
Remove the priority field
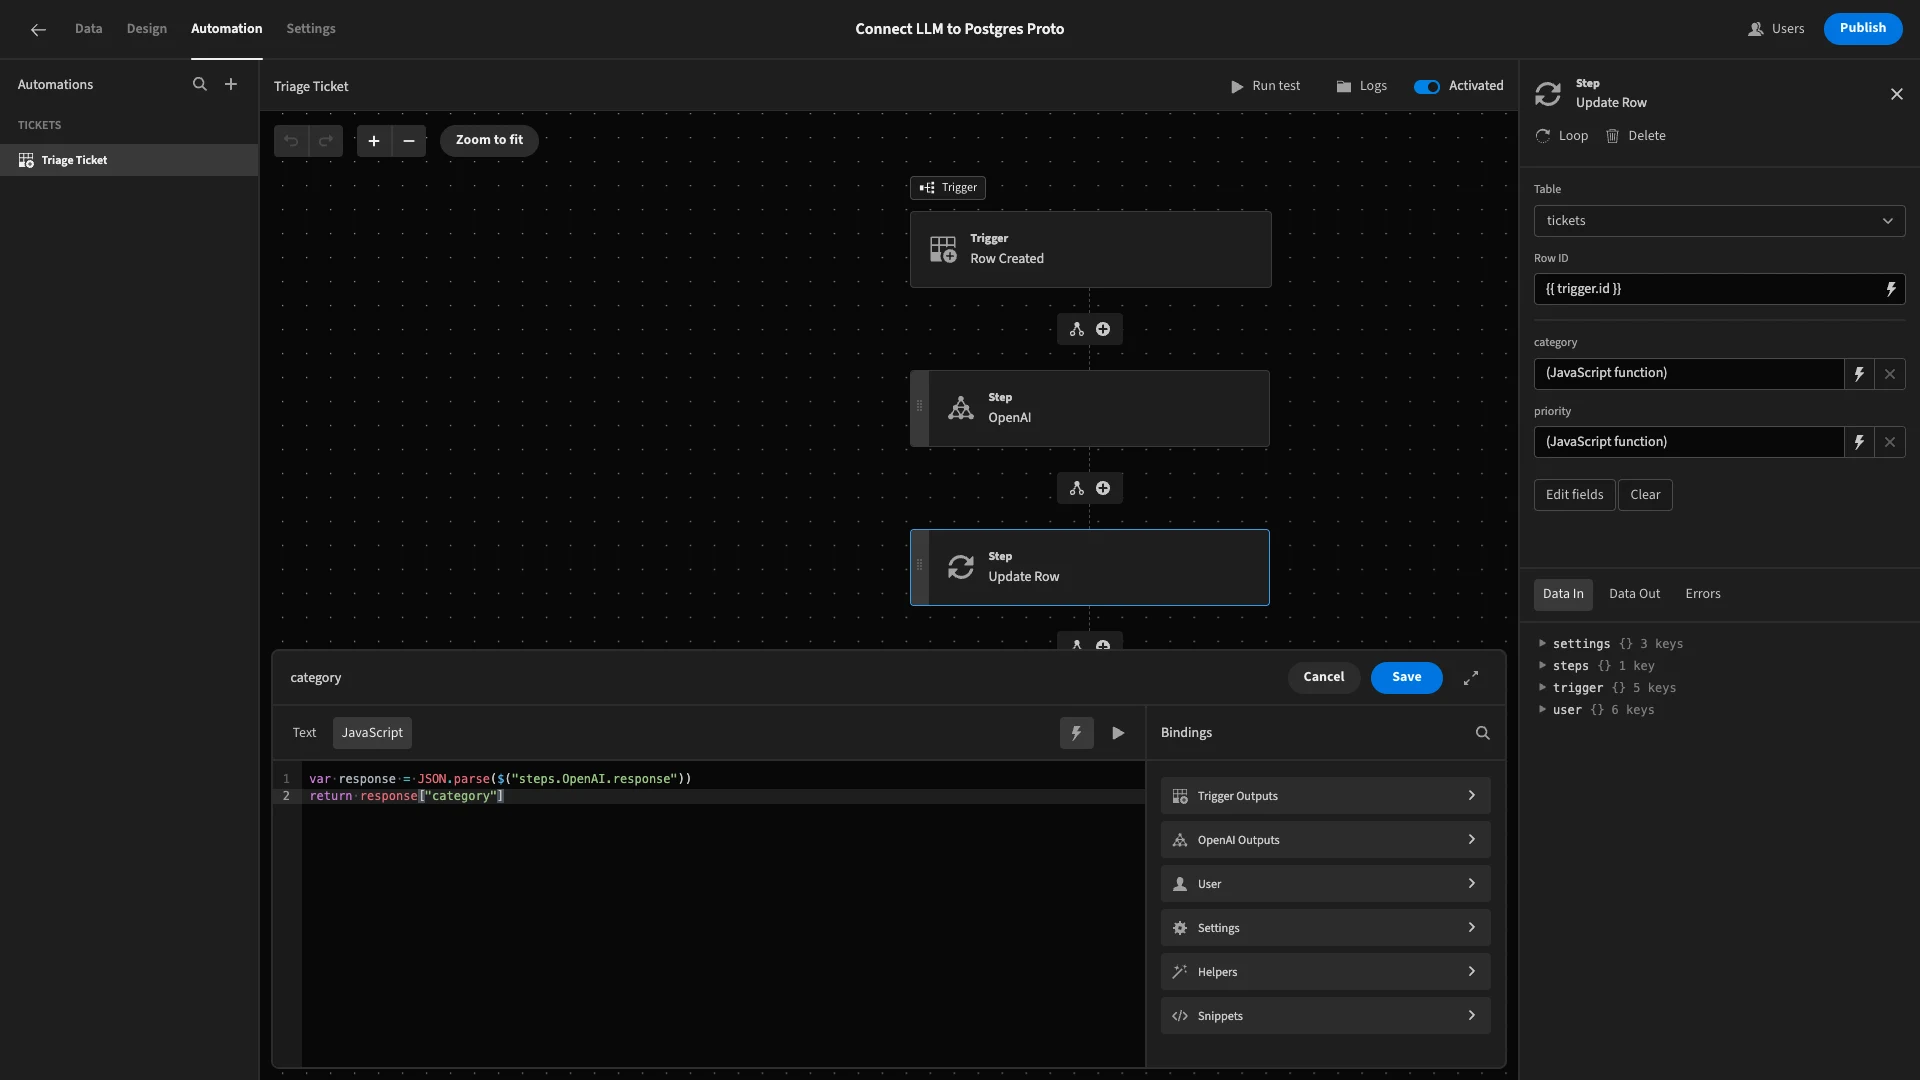tap(1890, 442)
